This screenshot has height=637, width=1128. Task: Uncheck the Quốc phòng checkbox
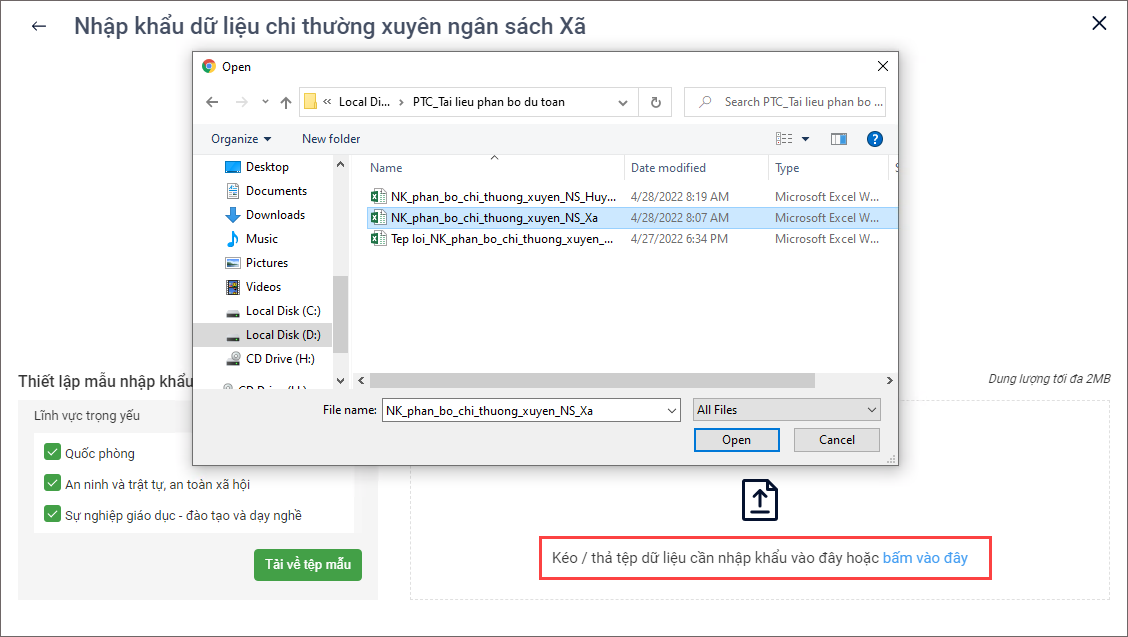pyautogui.click(x=53, y=453)
